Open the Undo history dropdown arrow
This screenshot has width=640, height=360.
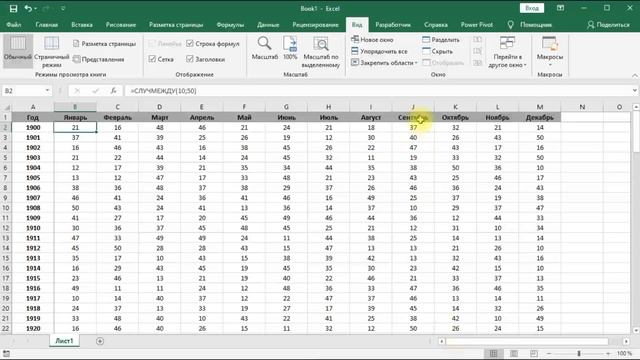36,9
